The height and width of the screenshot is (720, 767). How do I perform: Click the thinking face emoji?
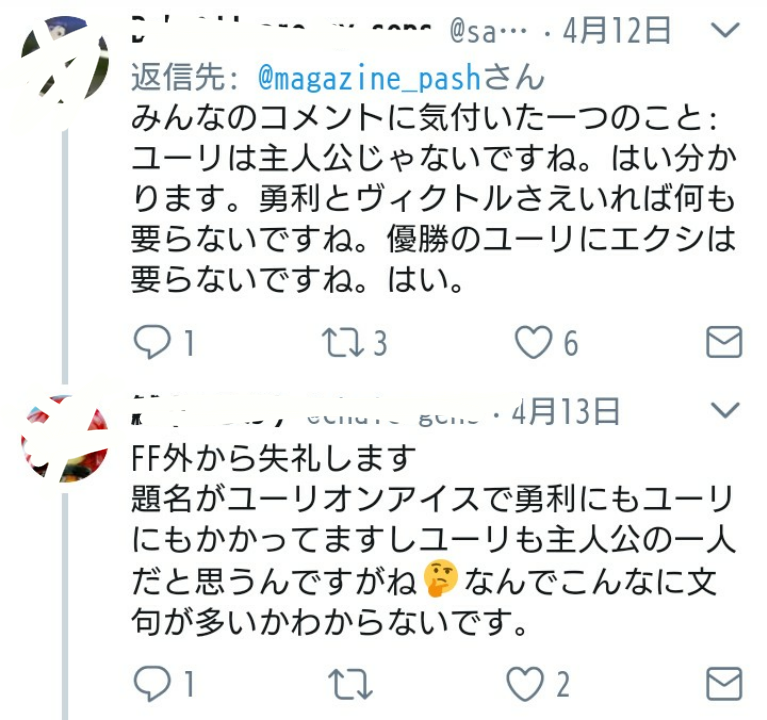441,578
